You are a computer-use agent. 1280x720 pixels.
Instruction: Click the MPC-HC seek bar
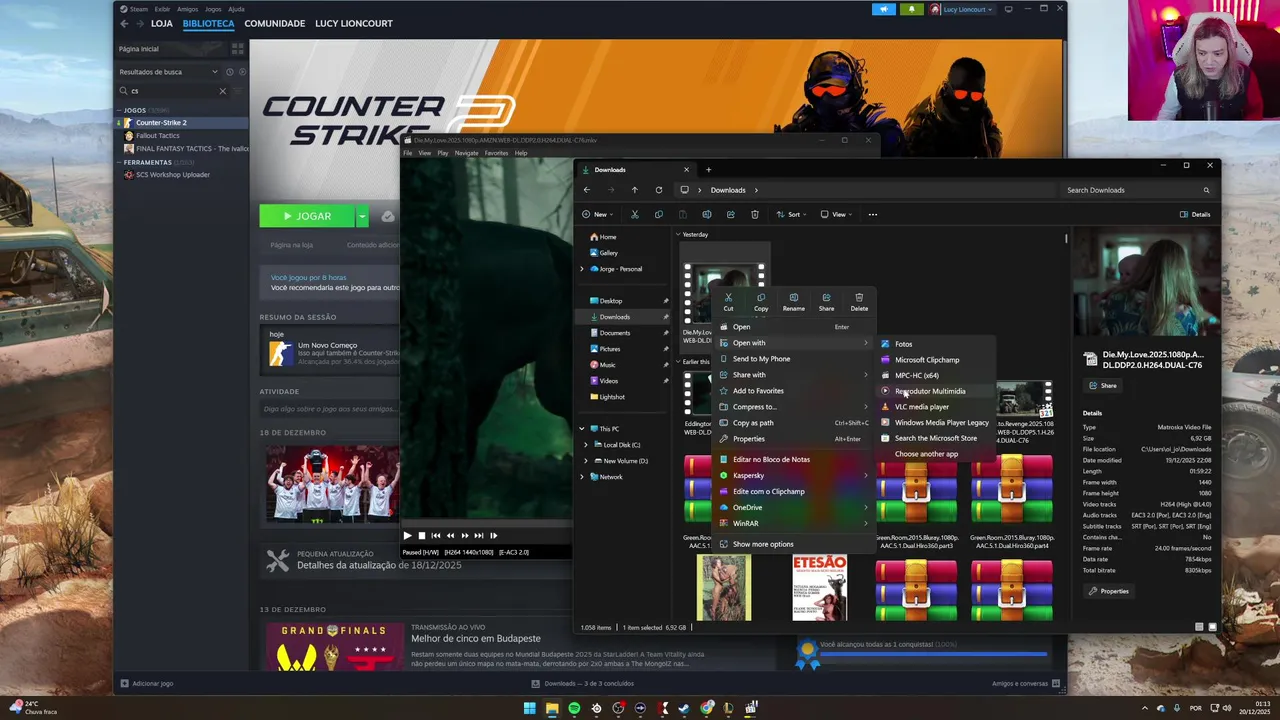pyautogui.click(x=487, y=523)
